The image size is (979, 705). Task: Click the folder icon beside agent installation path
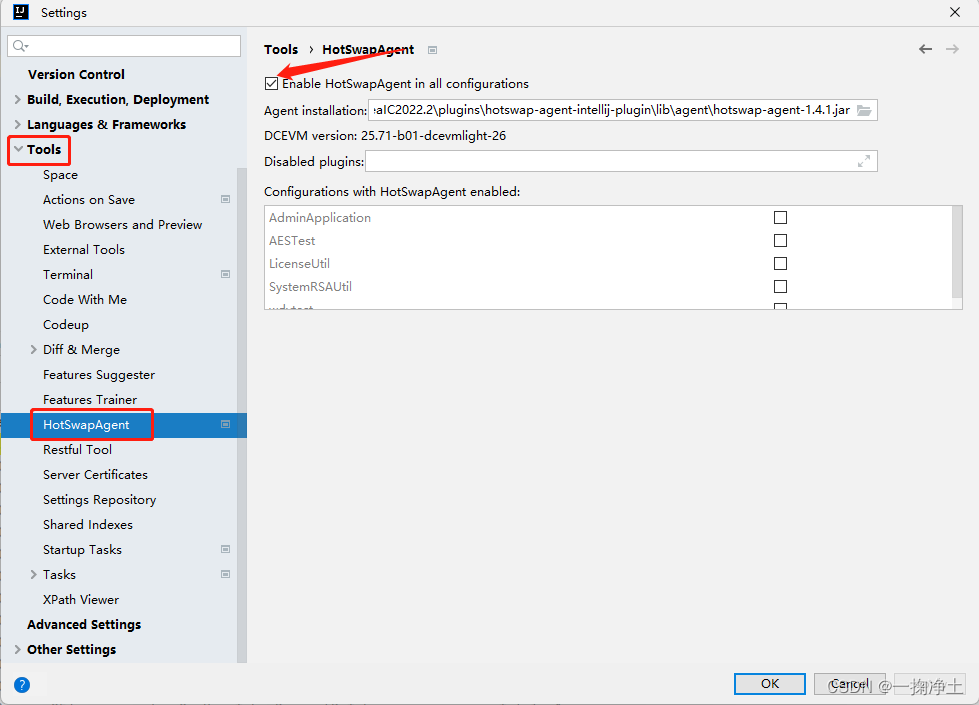tap(863, 110)
